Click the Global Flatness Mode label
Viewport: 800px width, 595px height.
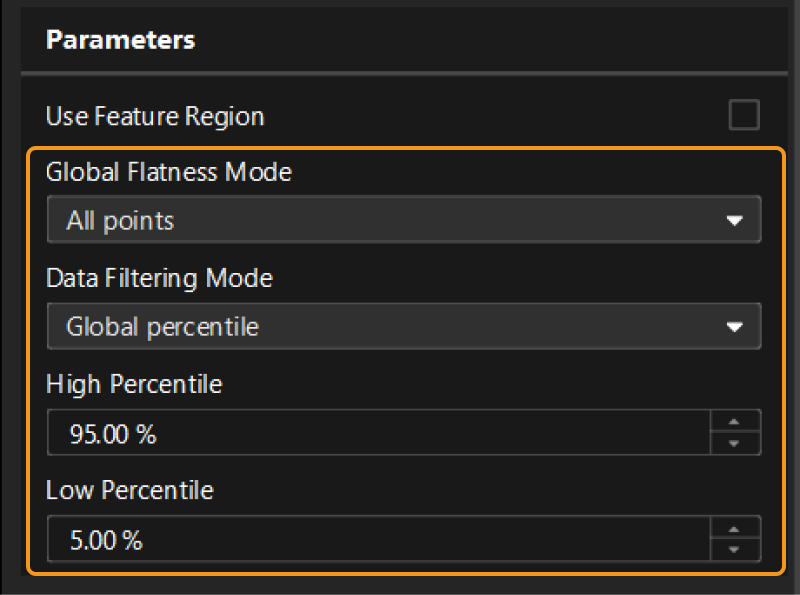pos(169,172)
